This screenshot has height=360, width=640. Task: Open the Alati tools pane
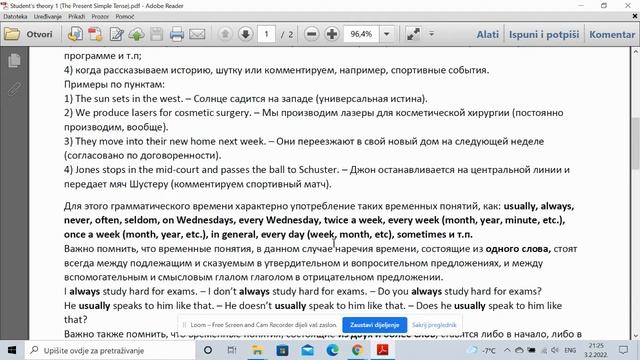click(488, 34)
